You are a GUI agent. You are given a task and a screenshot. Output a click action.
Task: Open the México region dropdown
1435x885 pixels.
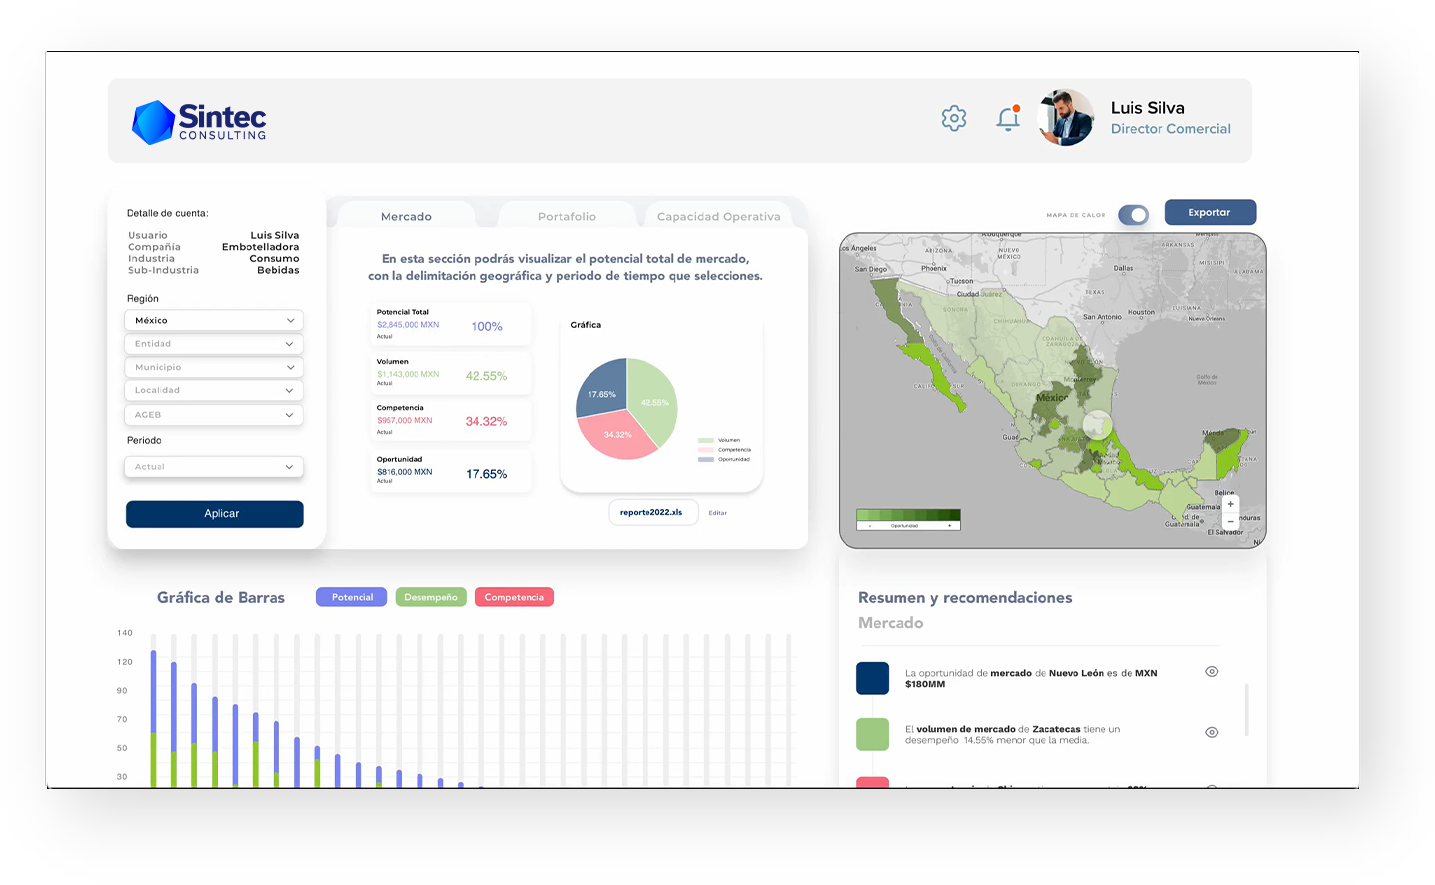pos(214,320)
